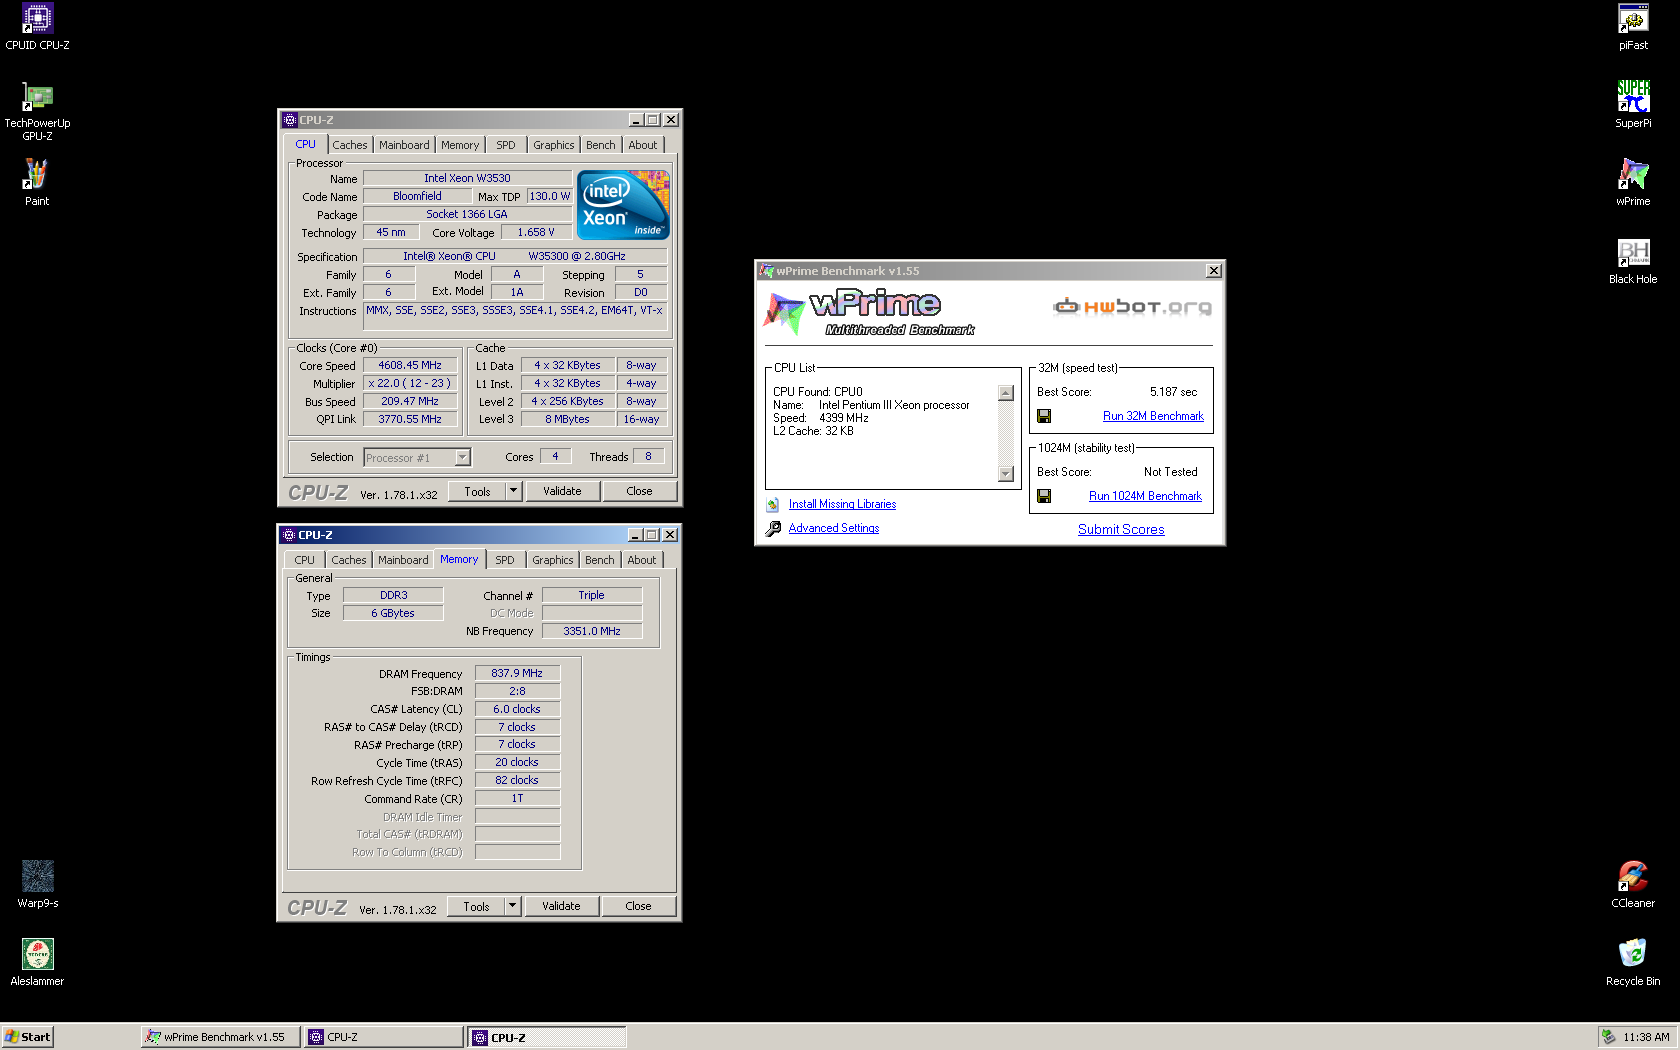Screen dimensions: 1680x1050
Task: Click the save icon for the 1024M score
Action: 1044,496
